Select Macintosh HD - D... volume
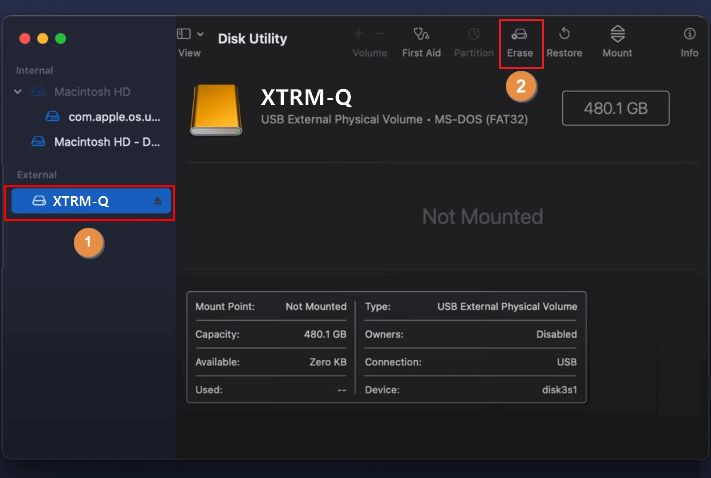Image resolution: width=711 pixels, height=478 pixels. pos(107,142)
